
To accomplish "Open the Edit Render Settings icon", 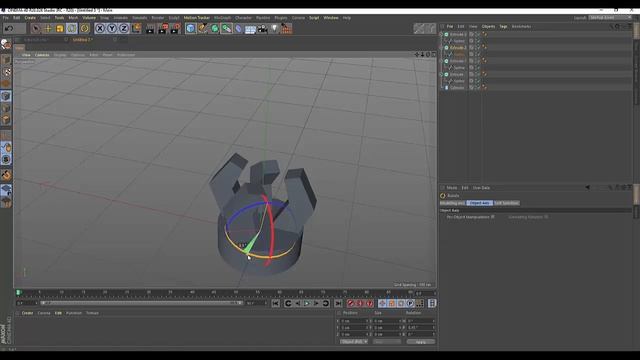I will click(x=176, y=28).
